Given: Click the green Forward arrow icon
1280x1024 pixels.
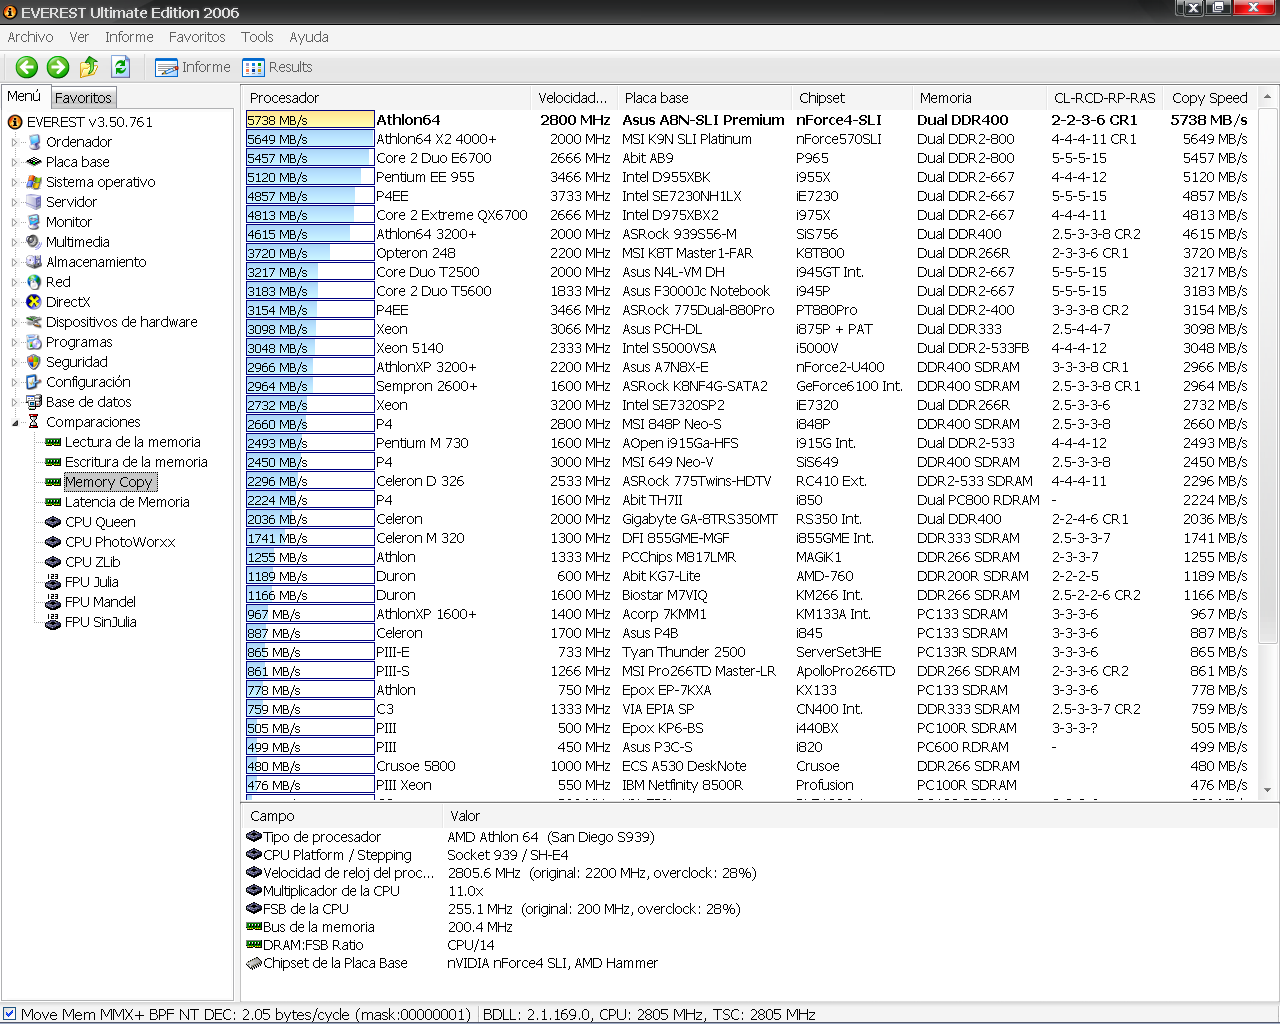Looking at the screenshot, I should (x=58, y=67).
